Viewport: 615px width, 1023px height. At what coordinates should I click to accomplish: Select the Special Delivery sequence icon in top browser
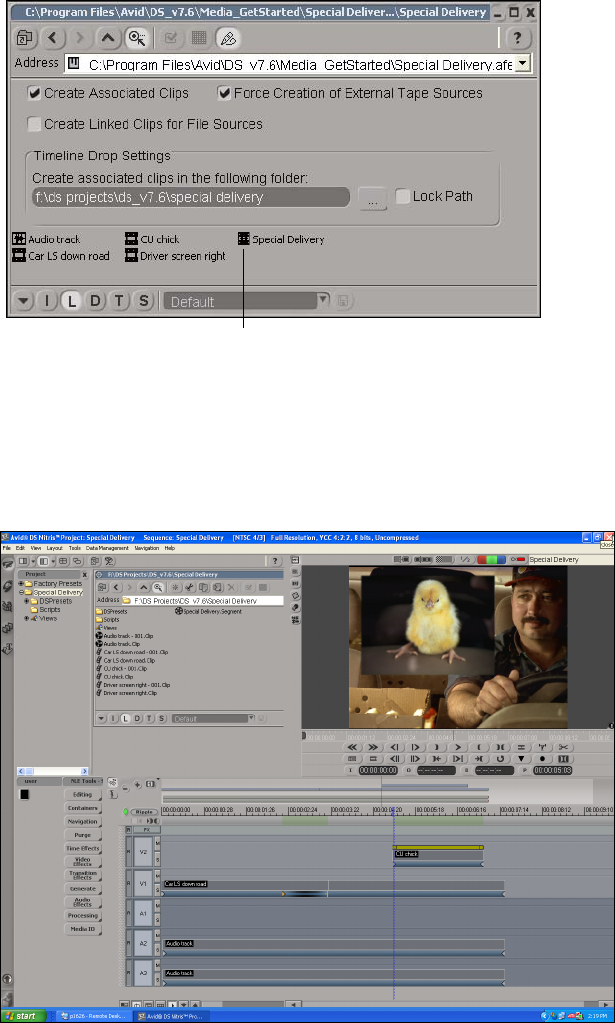click(x=244, y=239)
